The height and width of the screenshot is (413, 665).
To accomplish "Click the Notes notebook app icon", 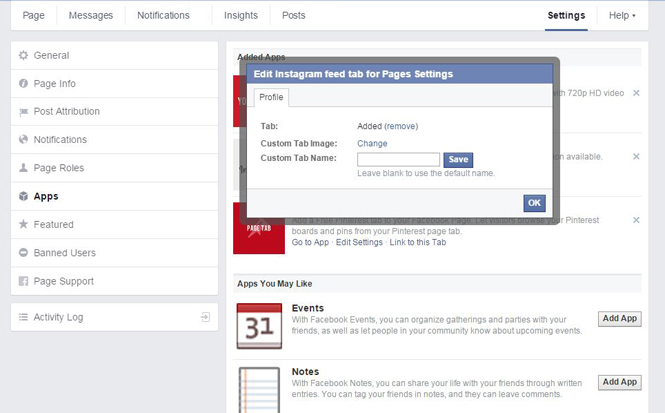I will [259, 390].
